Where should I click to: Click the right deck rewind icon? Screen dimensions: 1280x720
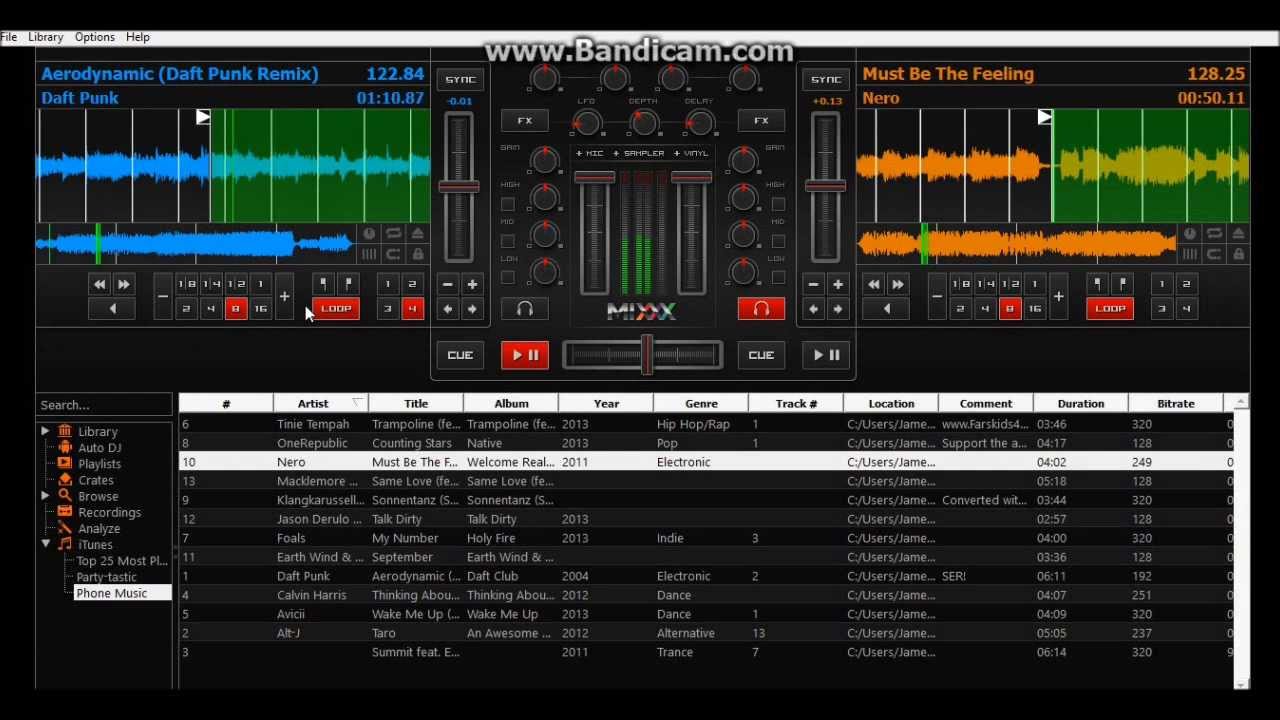pos(873,285)
